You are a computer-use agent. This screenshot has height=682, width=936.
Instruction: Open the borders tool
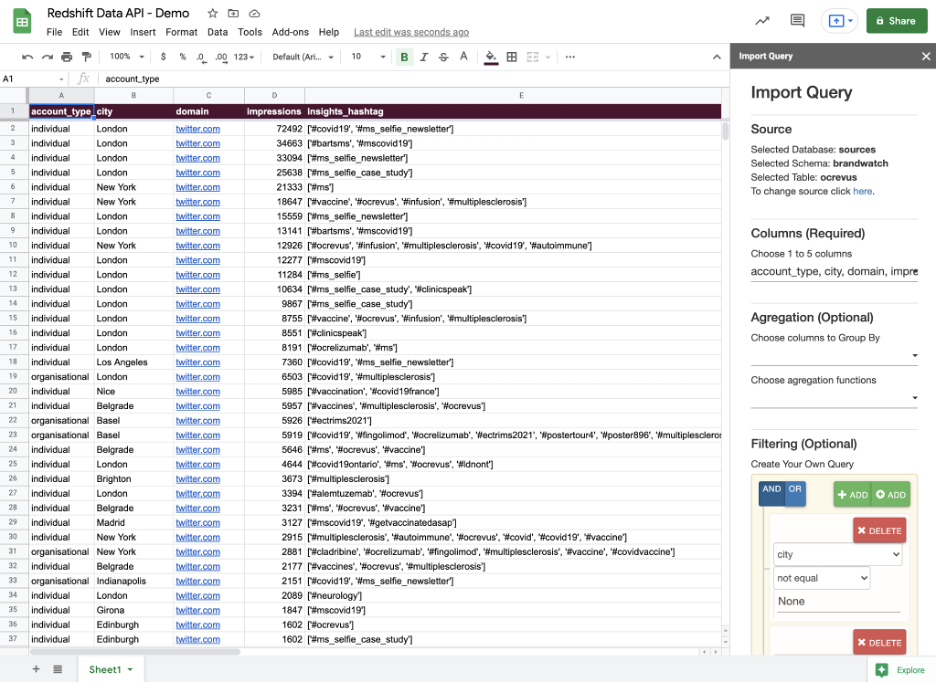(x=512, y=57)
